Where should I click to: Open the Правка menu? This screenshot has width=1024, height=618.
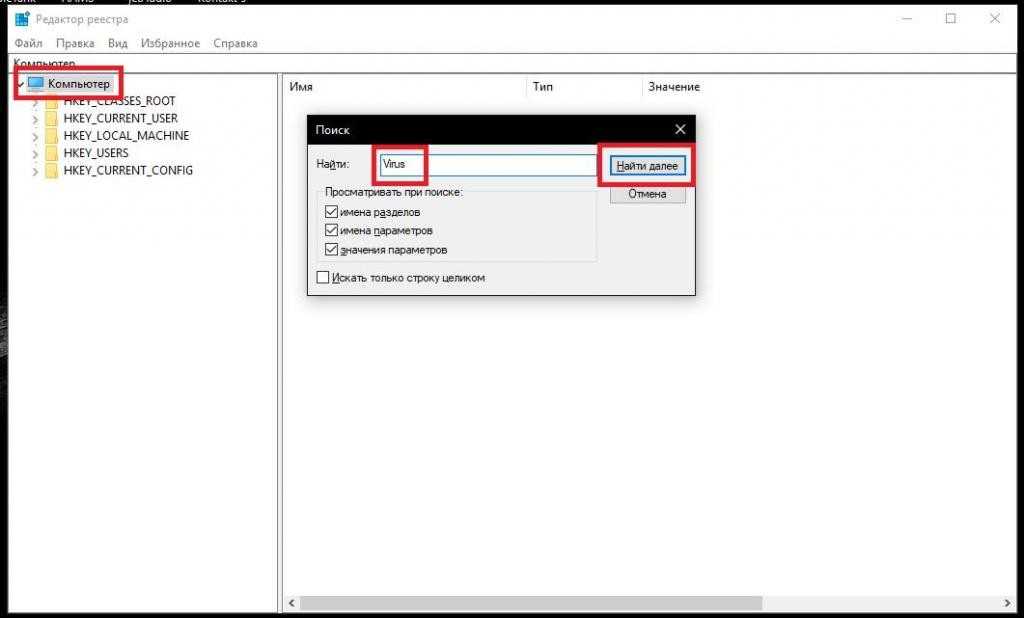coord(75,43)
